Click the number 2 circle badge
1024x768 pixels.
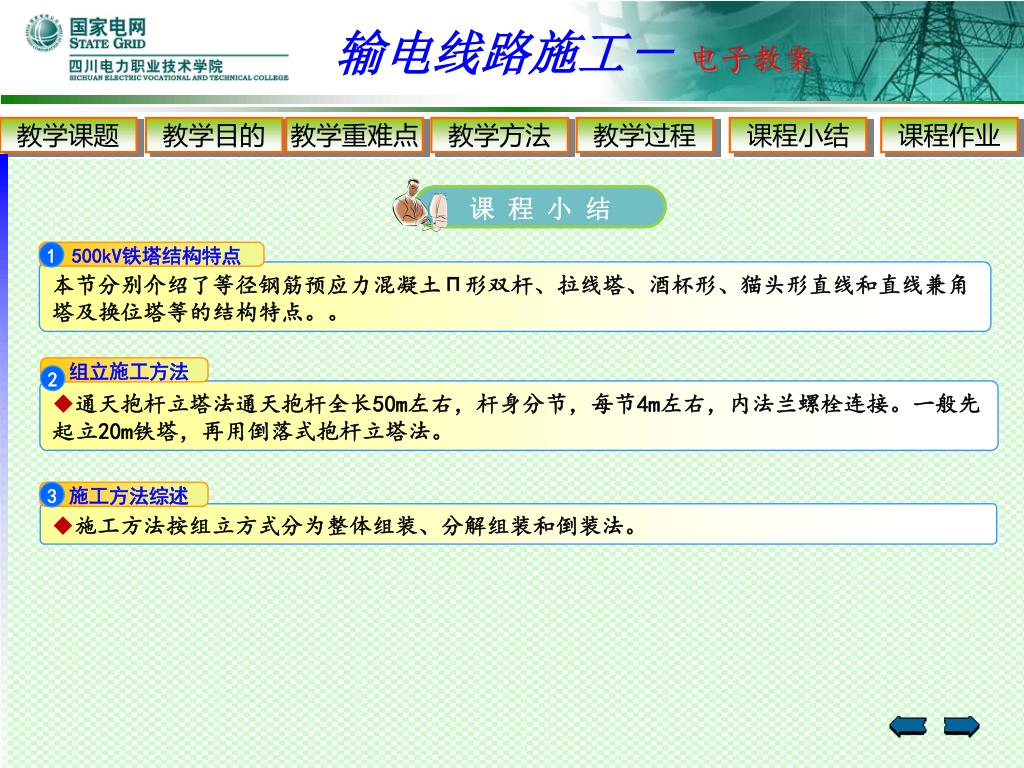(x=52, y=377)
